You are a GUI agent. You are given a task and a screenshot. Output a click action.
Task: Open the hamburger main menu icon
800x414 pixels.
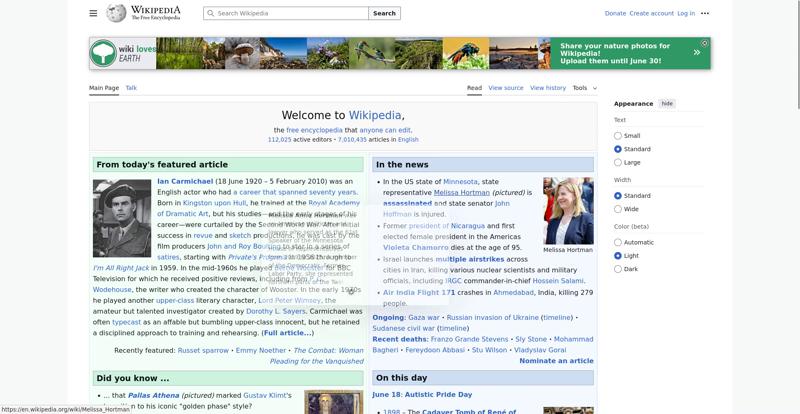[93, 13]
